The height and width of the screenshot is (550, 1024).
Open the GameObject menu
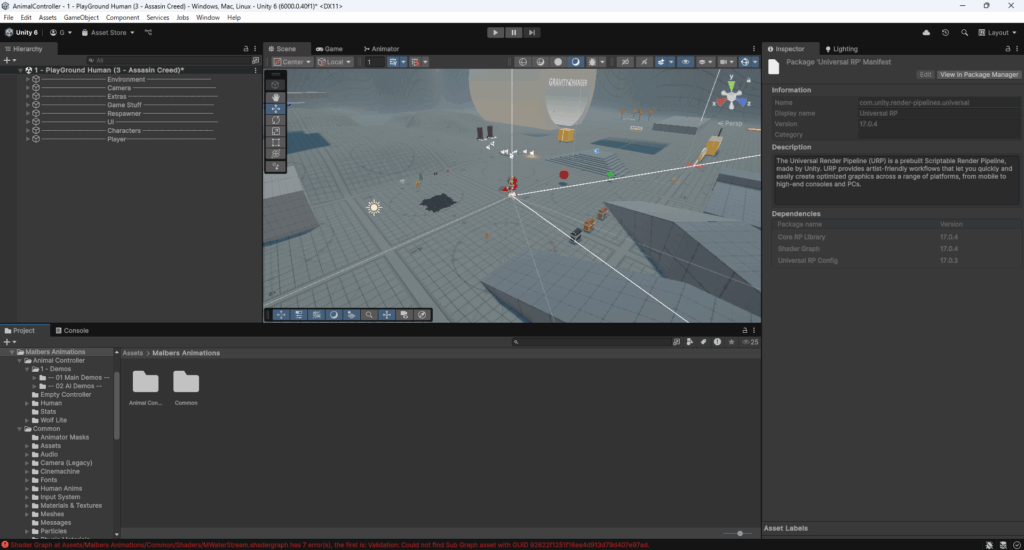pyautogui.click(x=81, y=18)
